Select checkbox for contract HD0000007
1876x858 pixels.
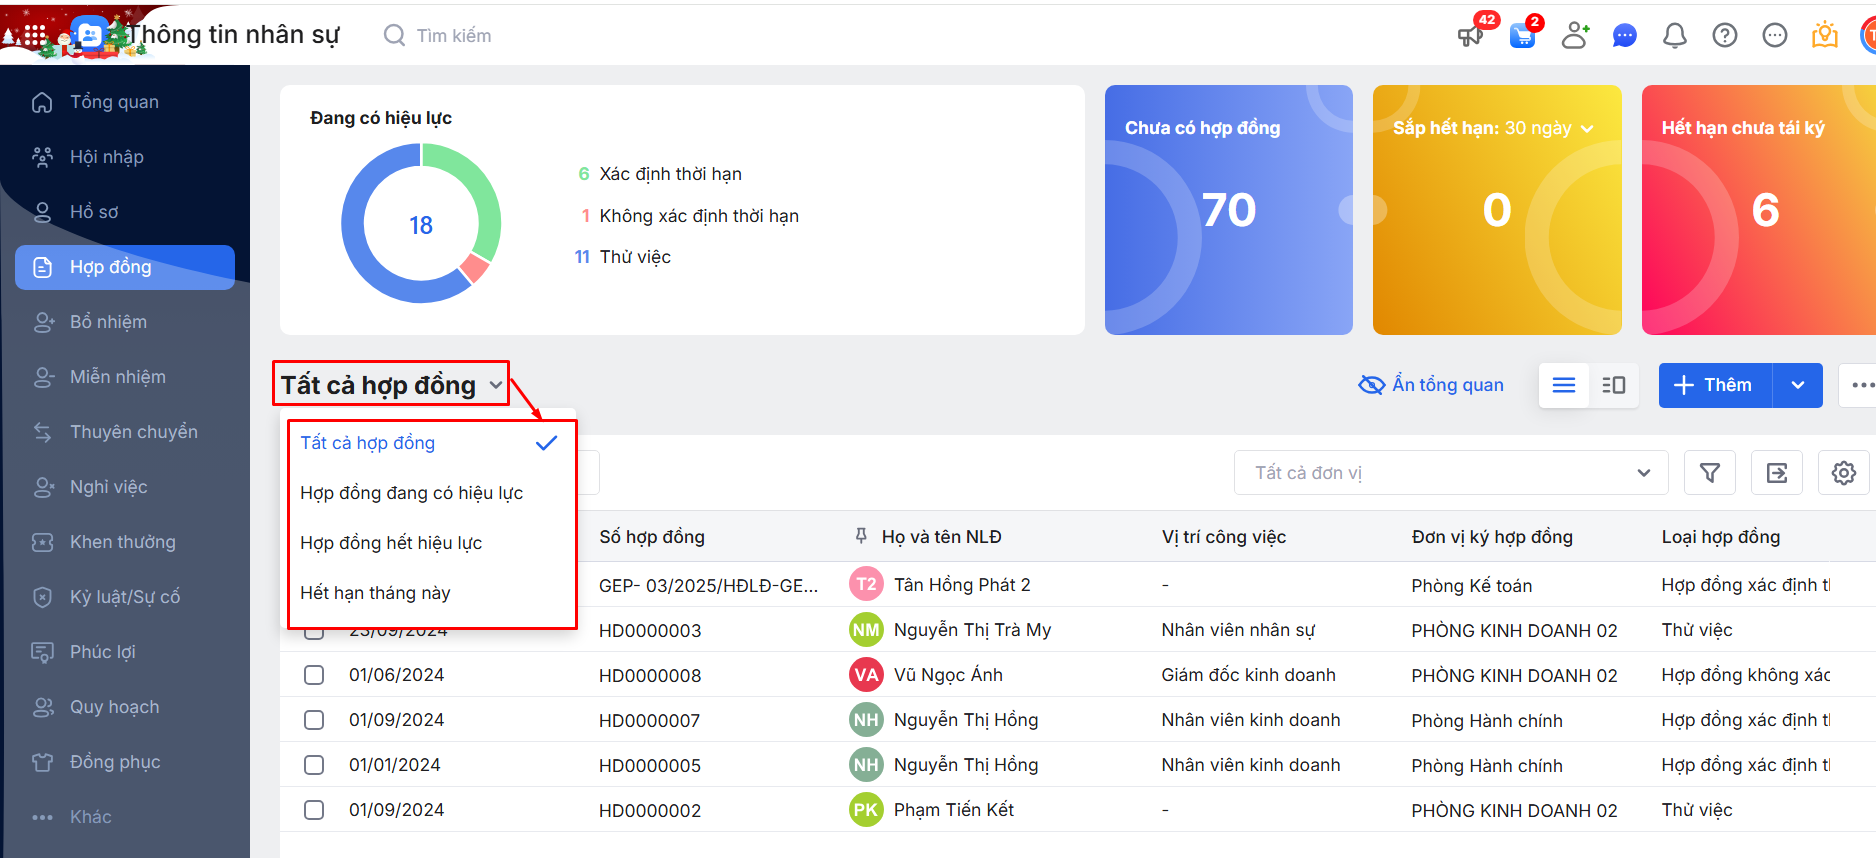(x=314, y=720)
